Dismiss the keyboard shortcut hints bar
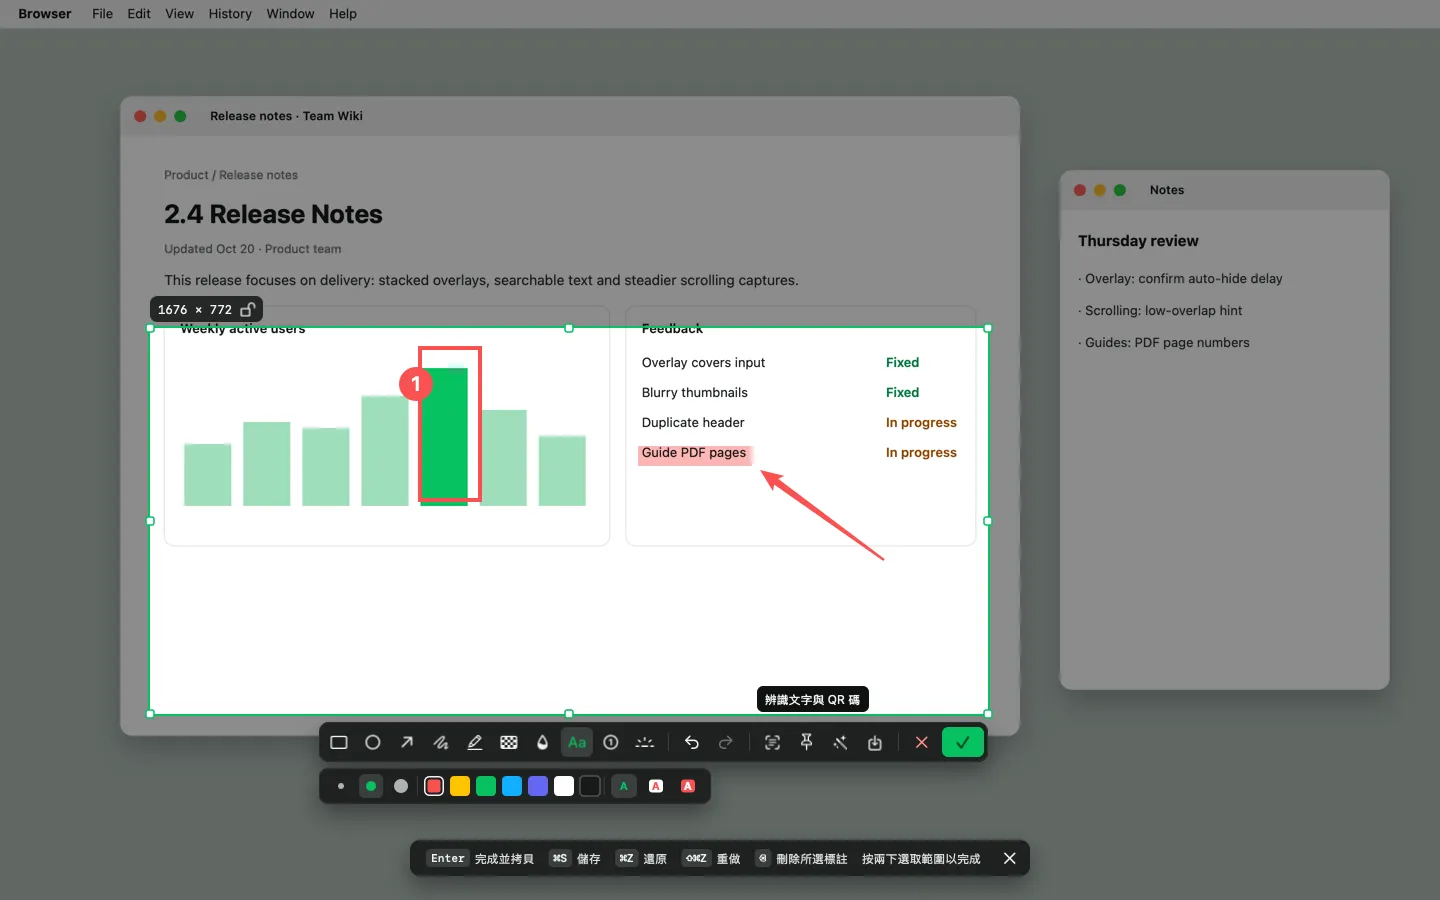1440x900 pixels. [1010, 859]
